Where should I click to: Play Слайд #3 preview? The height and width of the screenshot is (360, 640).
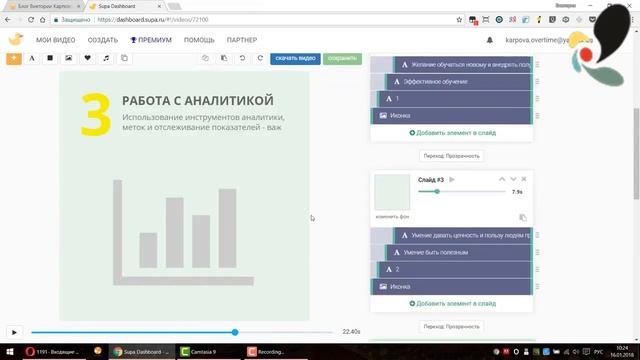click(452, 180)
